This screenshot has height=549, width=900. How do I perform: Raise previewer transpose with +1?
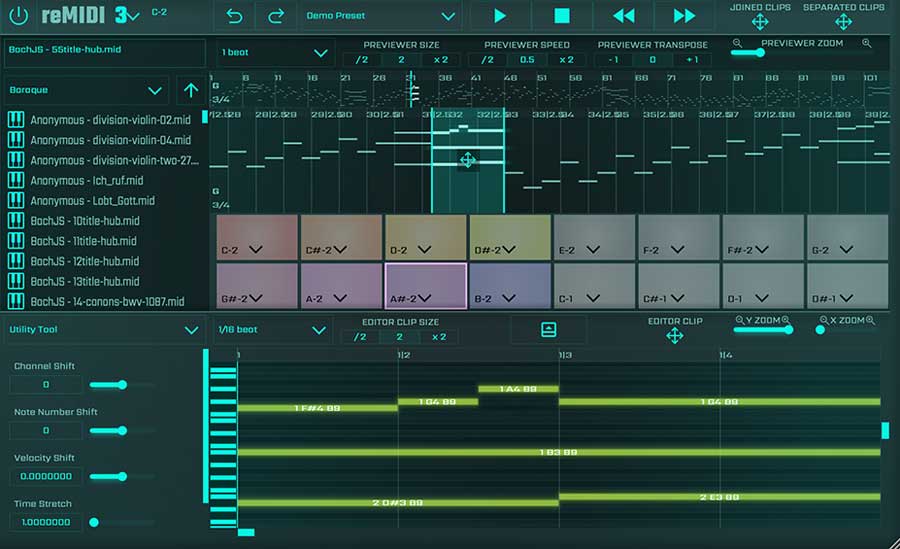692,60
